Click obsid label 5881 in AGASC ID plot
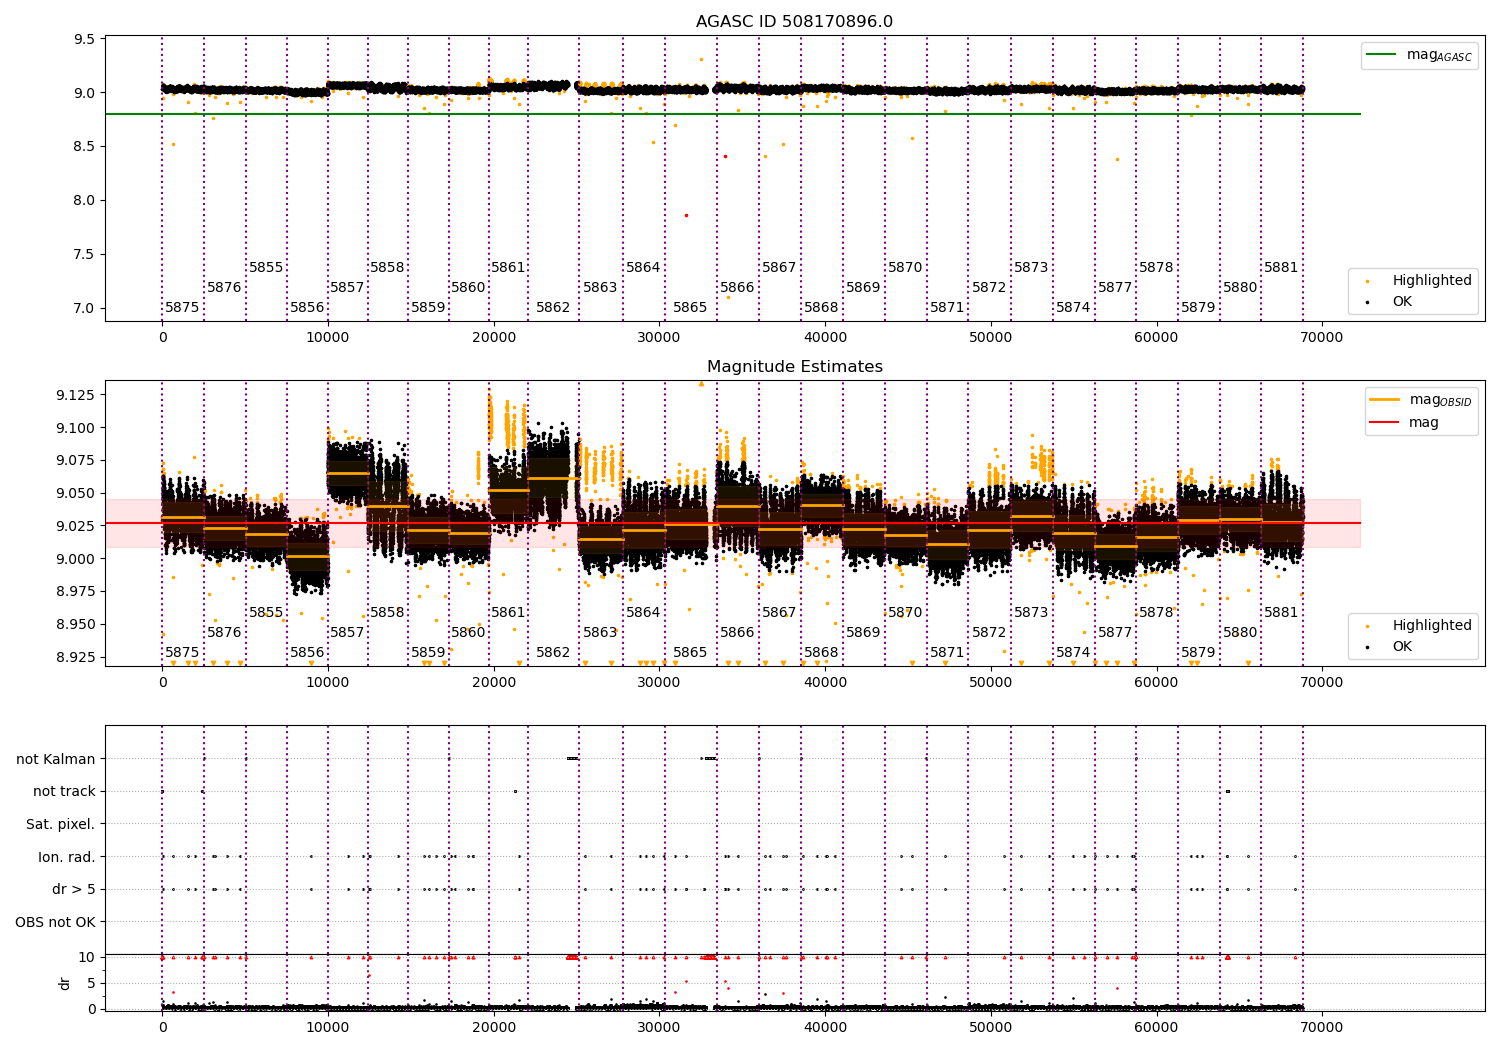 coord(1281,268)
